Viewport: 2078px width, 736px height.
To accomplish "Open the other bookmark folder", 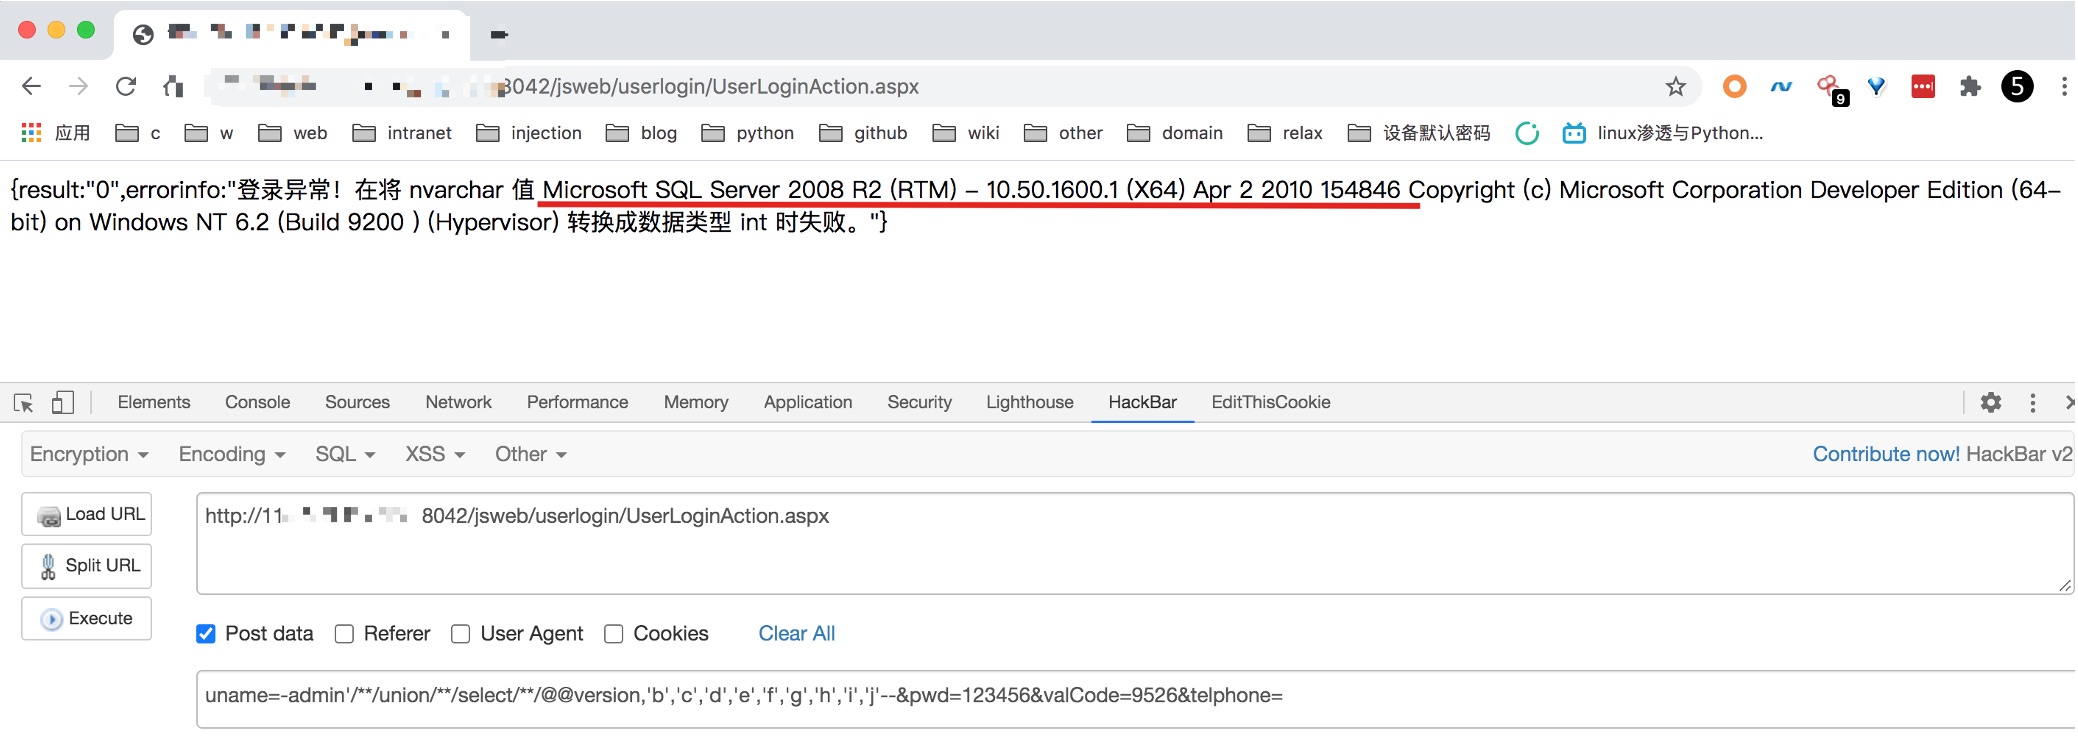I will click(x=1063, y=133).
